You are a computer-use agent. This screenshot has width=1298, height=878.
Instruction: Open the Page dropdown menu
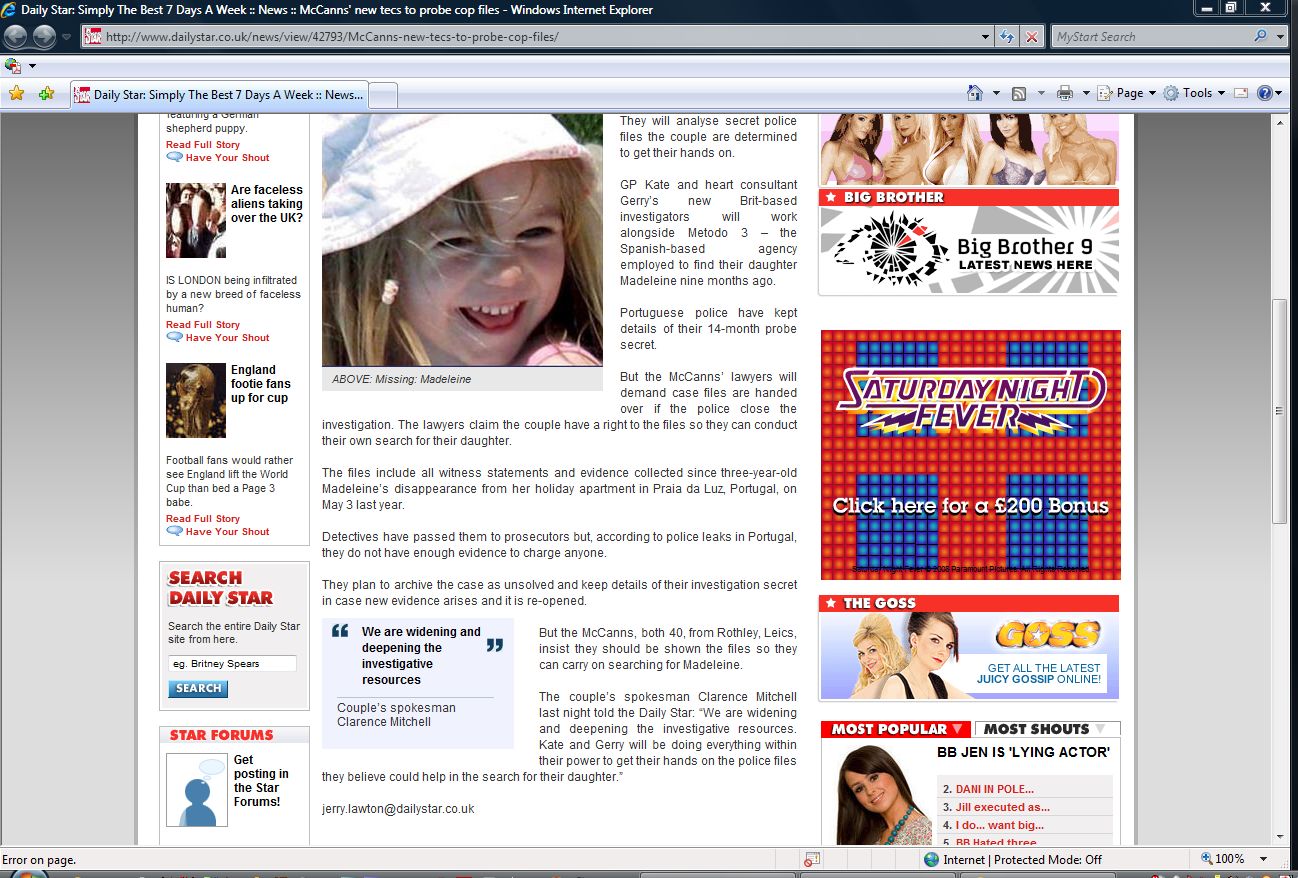point(1129,93)
